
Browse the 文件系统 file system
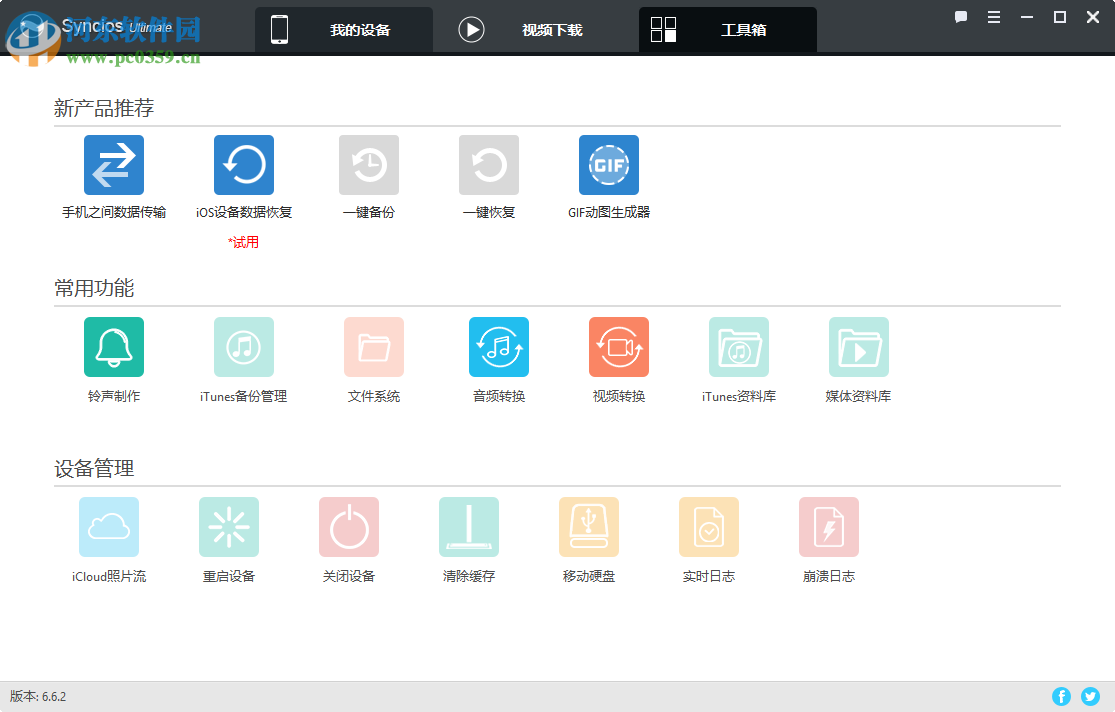[x=373, y=346]
